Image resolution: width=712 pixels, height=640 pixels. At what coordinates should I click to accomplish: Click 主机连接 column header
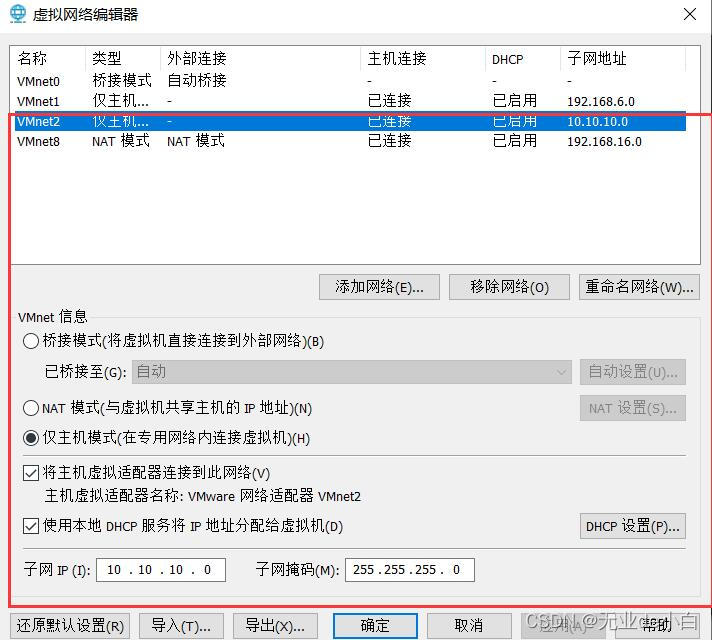[x=423, y=59]
